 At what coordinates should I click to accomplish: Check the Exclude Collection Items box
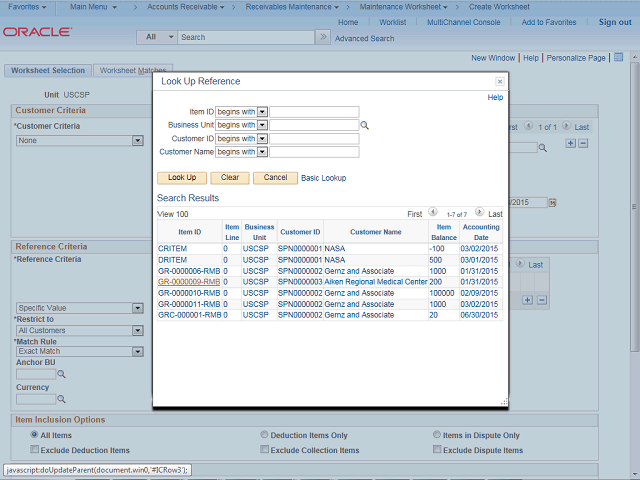pos(264,450)
